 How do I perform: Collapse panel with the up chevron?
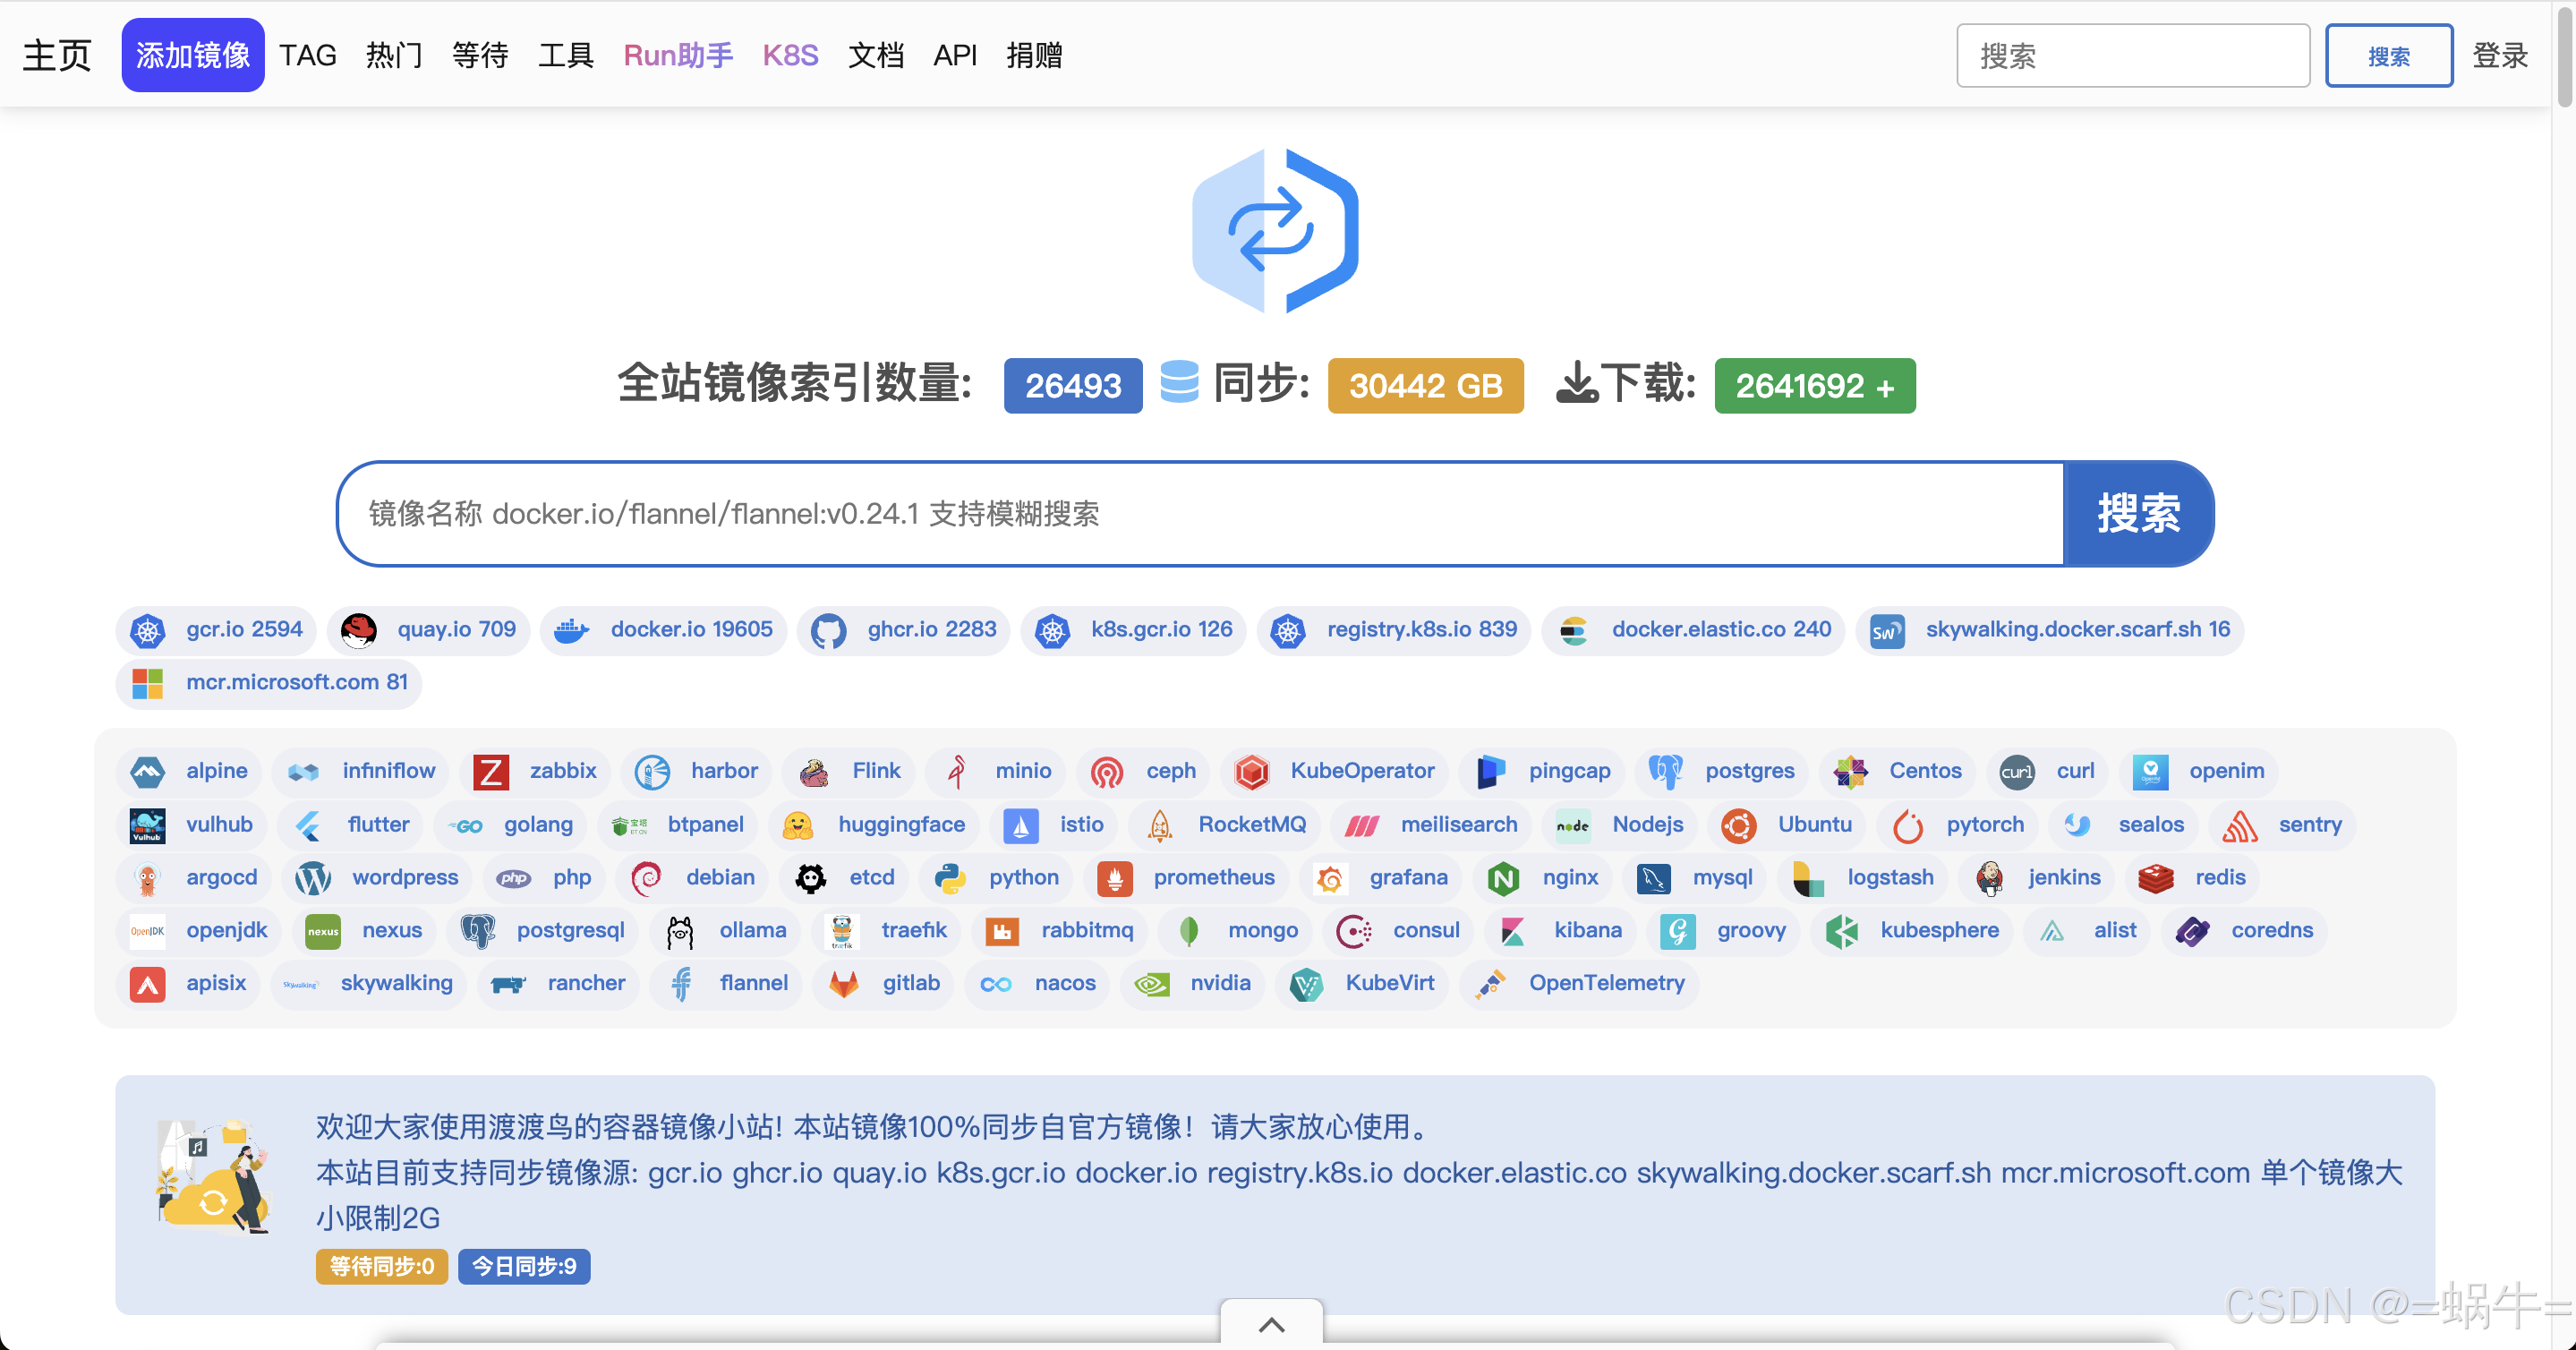[x=1271, y=1325]
